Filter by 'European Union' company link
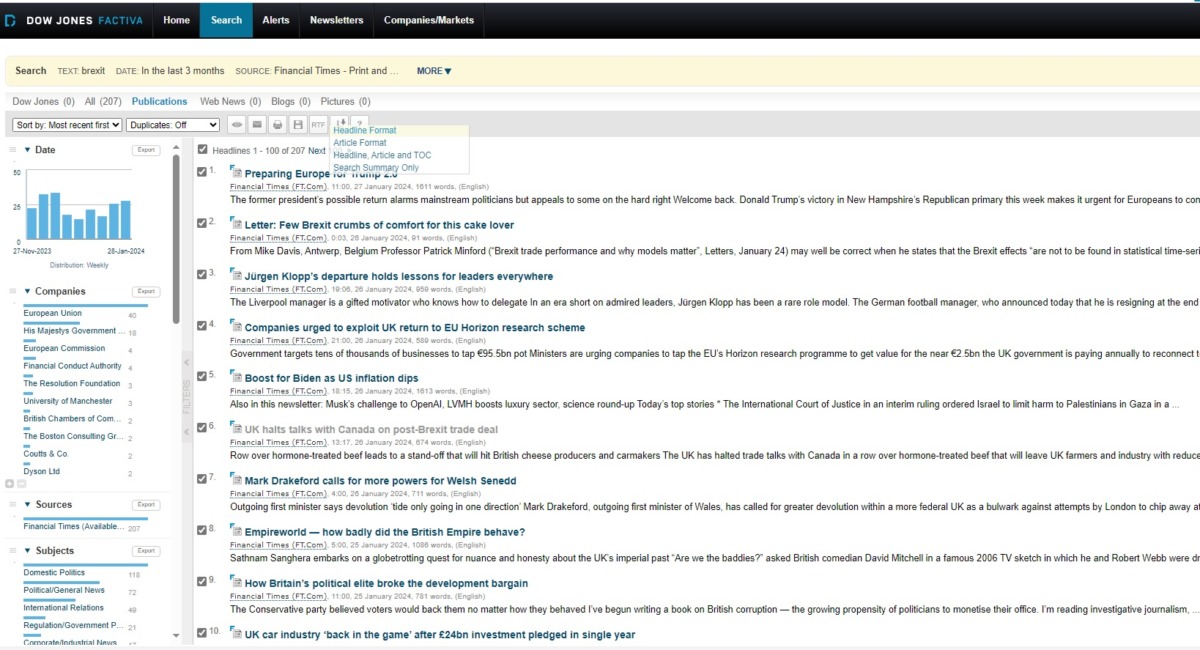This screenshot has height=650, width=1200. pyautogui.click(x=53, y=313)
